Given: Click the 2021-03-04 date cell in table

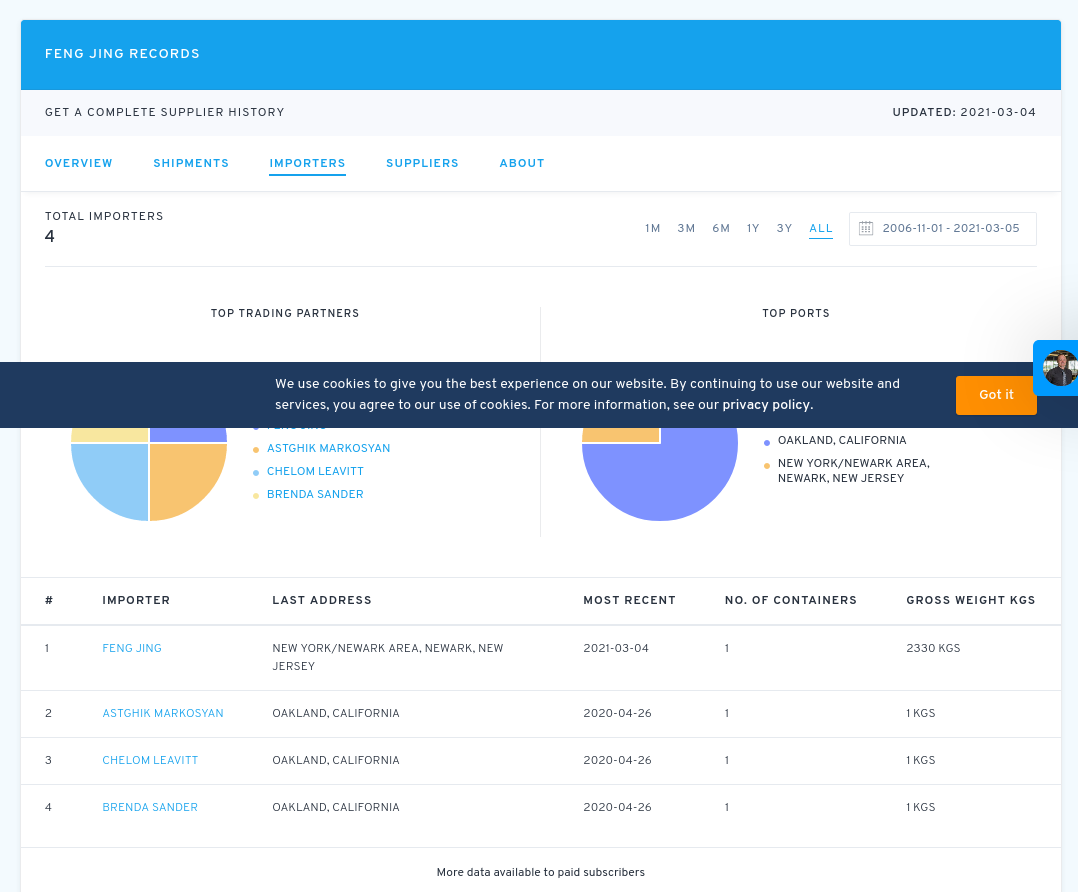Looking at the screenshot, I should point(616,648).
